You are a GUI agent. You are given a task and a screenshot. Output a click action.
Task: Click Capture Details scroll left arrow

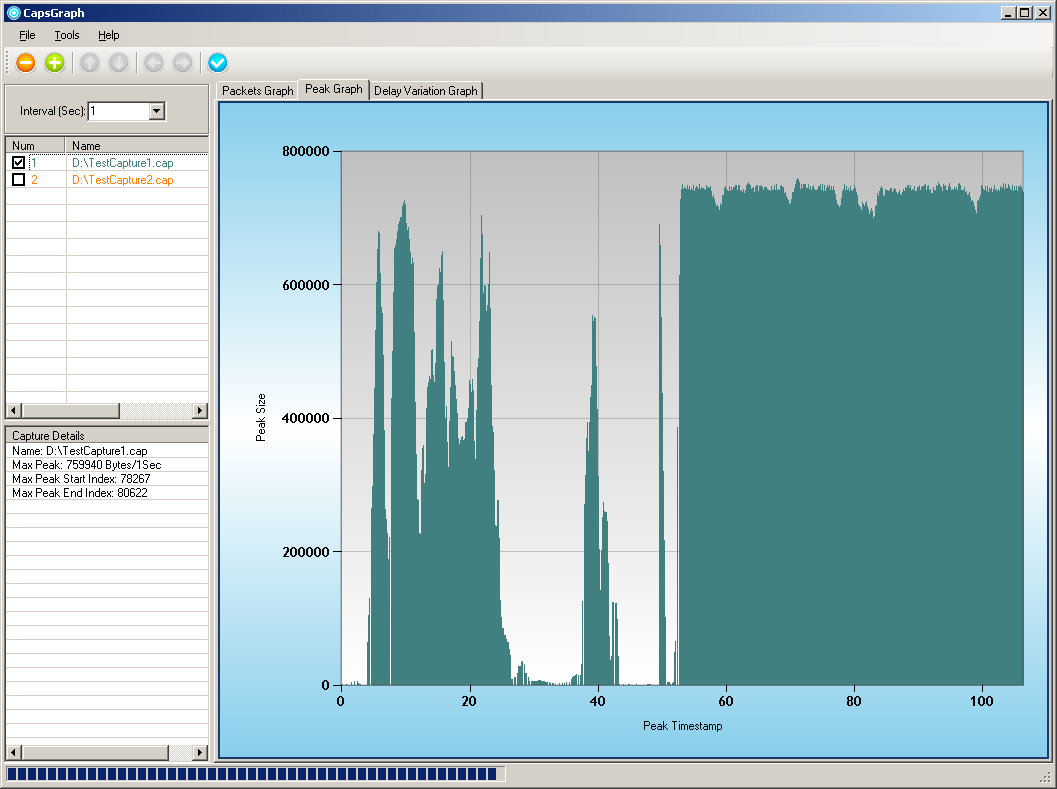[x=13, y=752]
